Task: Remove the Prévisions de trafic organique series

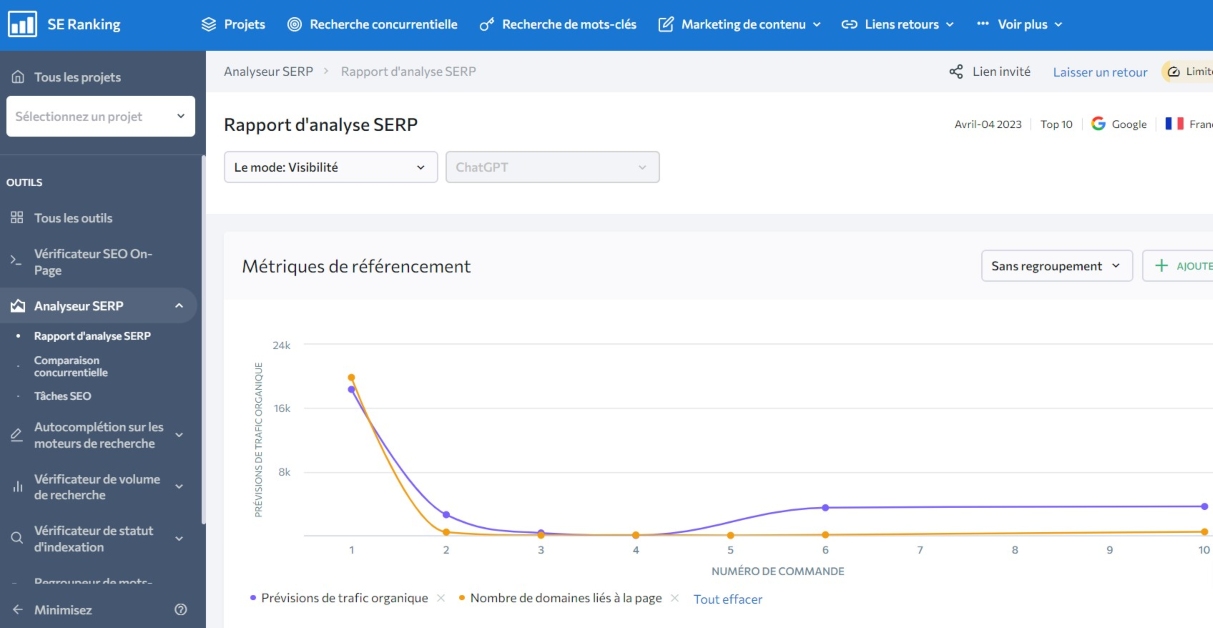Action: coord(441,598)
